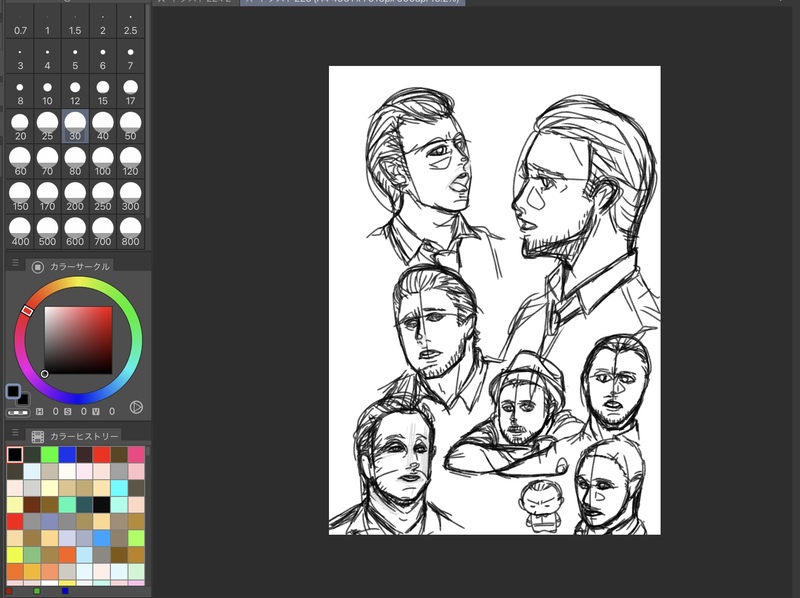Select the 12 brush size preset
800x598 pixels.
pos(75,92)
